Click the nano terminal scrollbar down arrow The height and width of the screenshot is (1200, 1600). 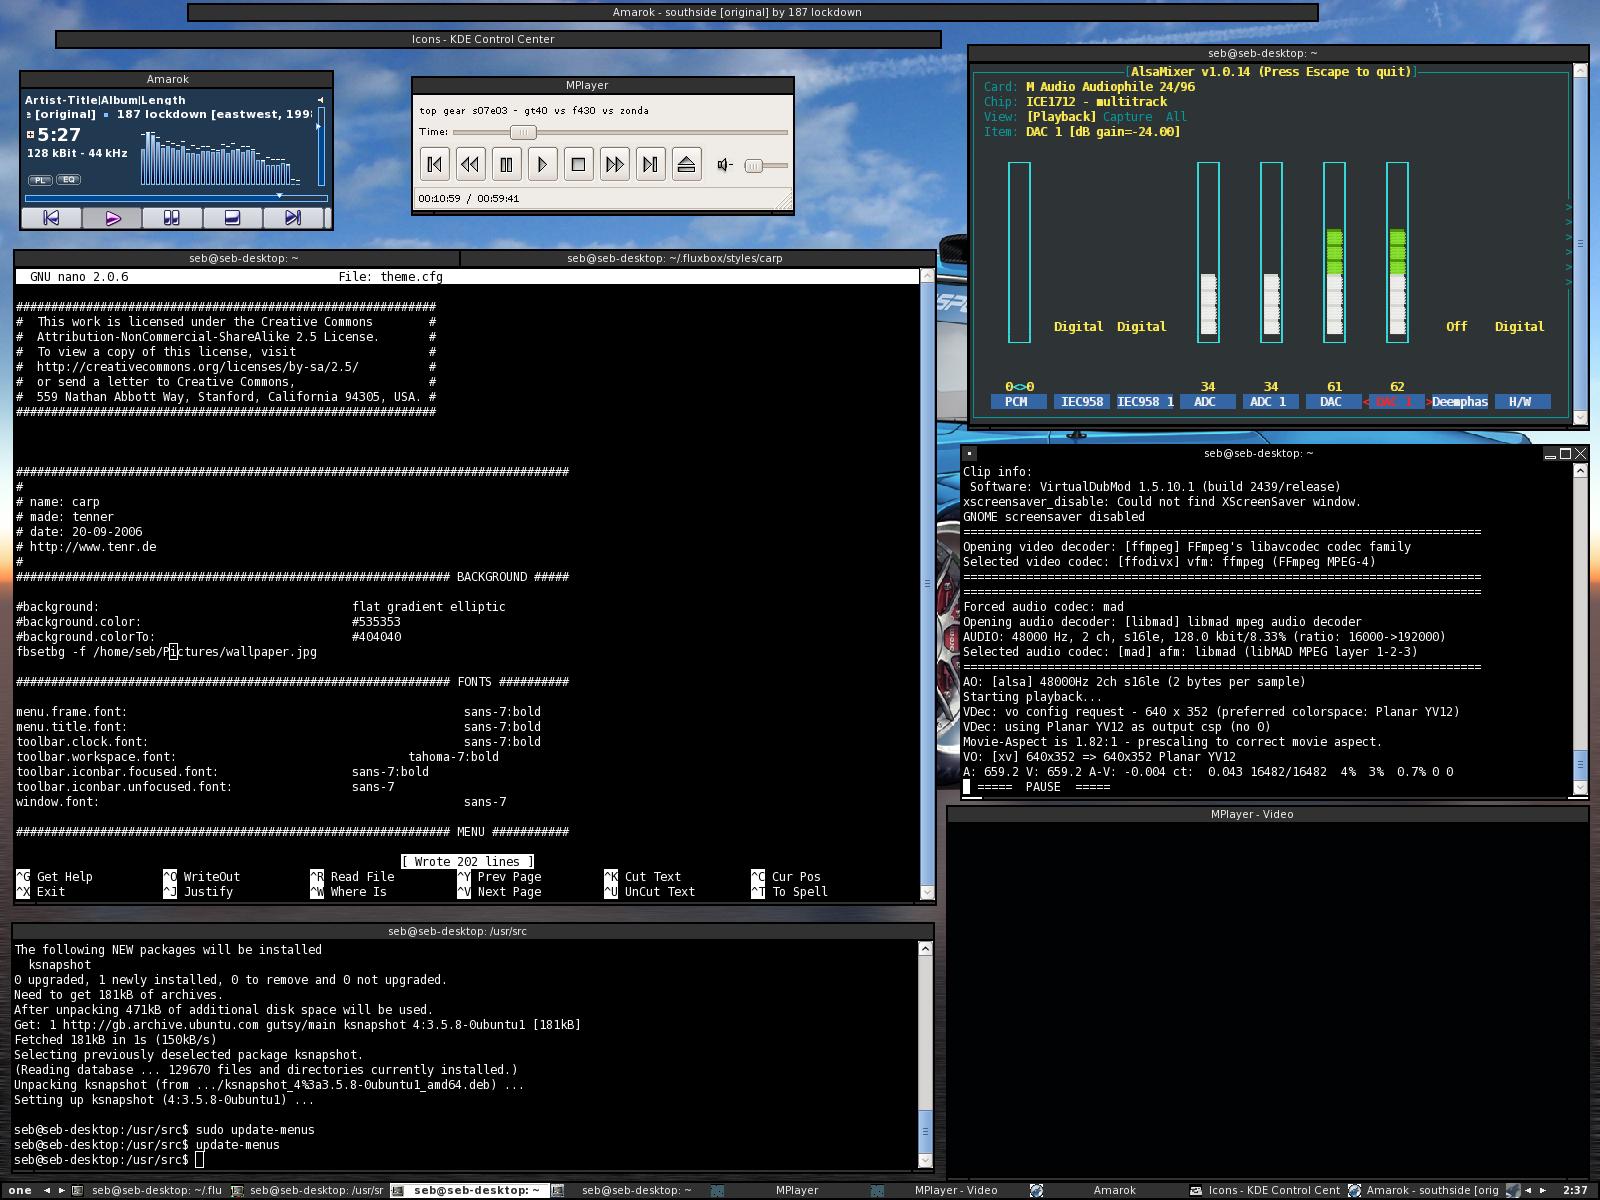pos(926,892)
